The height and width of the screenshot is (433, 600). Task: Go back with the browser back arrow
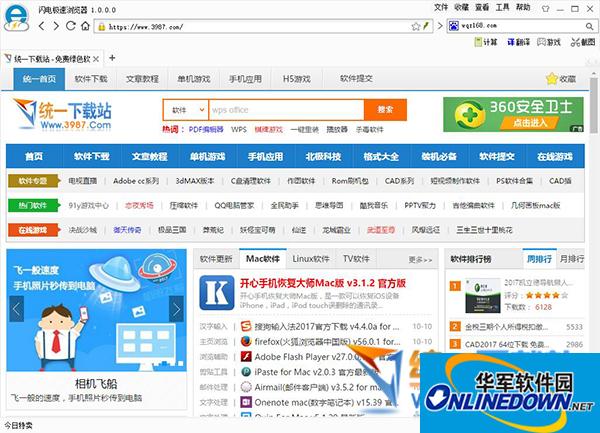coord(42,26)
